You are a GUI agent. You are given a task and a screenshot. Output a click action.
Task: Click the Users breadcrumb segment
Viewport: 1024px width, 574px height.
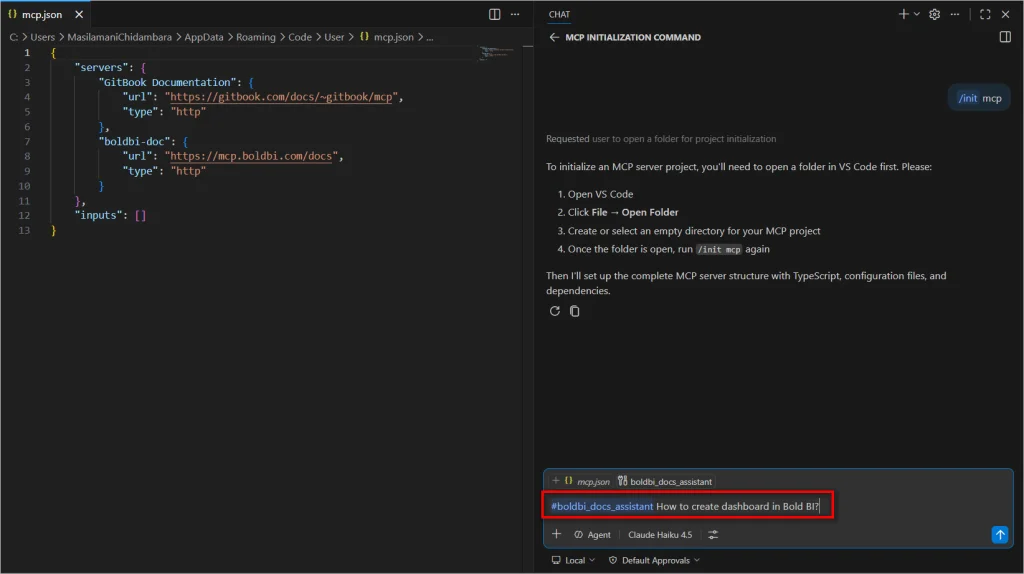pos(42,37)
